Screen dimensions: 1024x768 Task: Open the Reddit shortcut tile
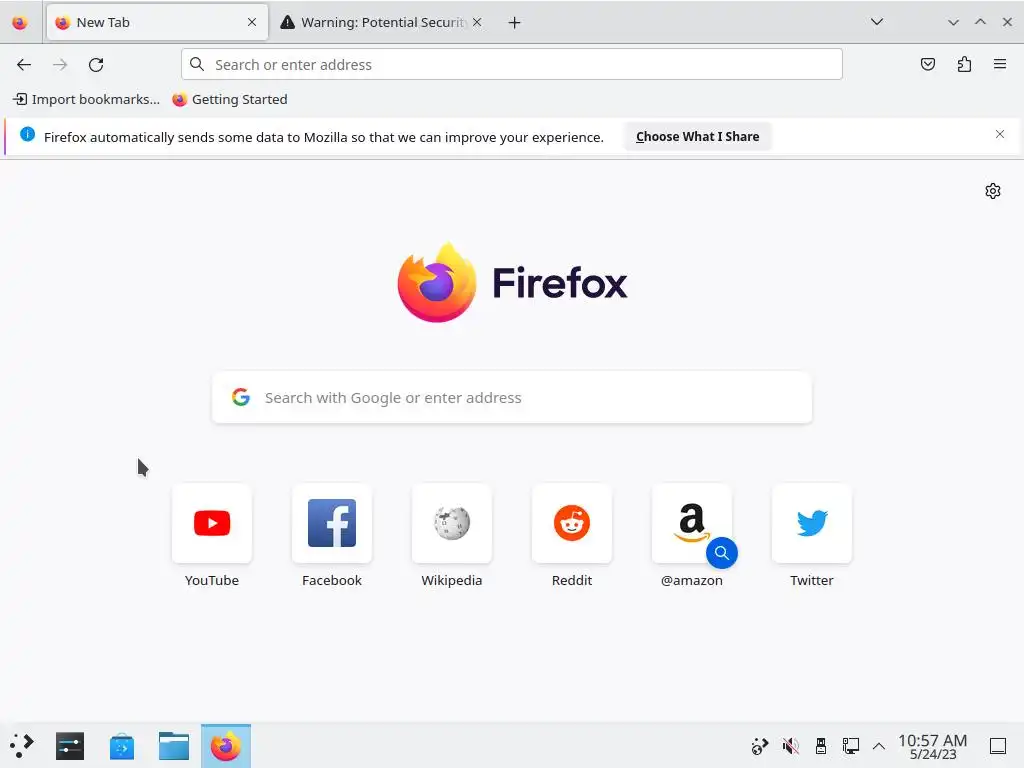pyautogui.click(x=572, y=523)
